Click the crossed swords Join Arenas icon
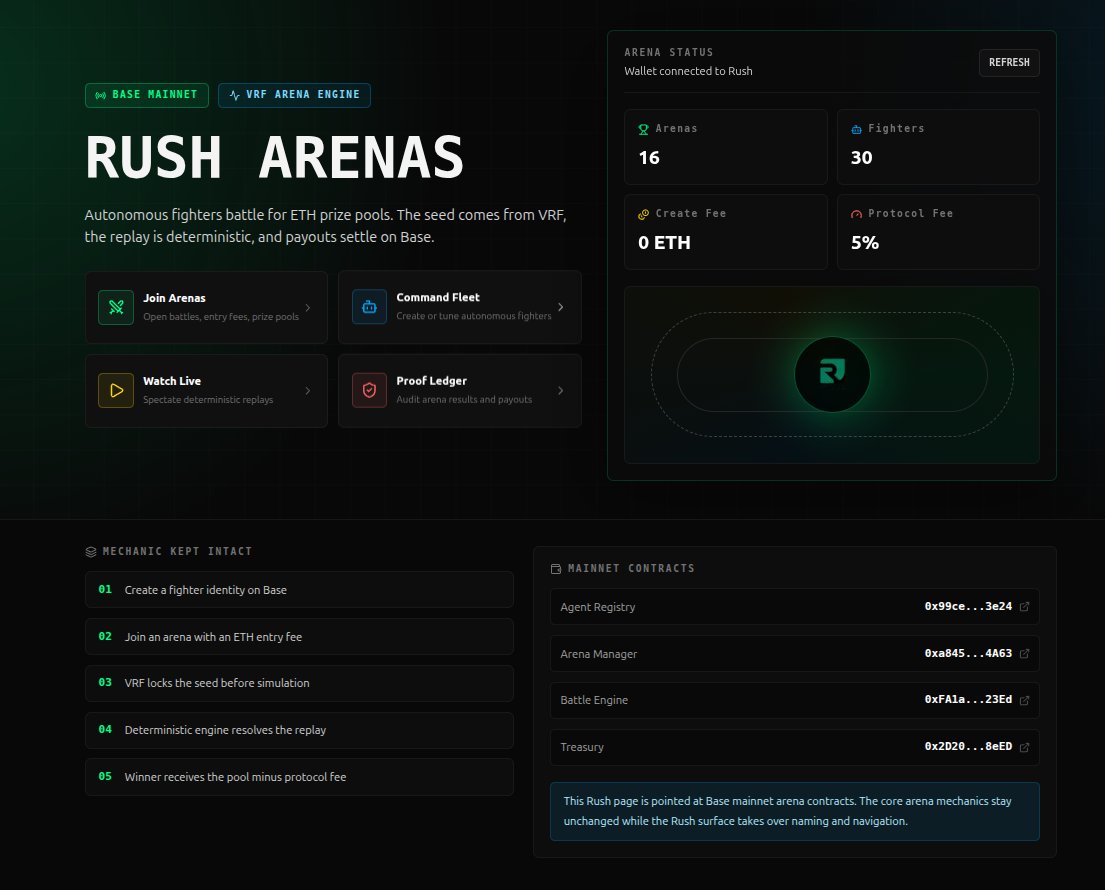The height and width of the screenshot is (890, 1105). [x=116, y=307]
